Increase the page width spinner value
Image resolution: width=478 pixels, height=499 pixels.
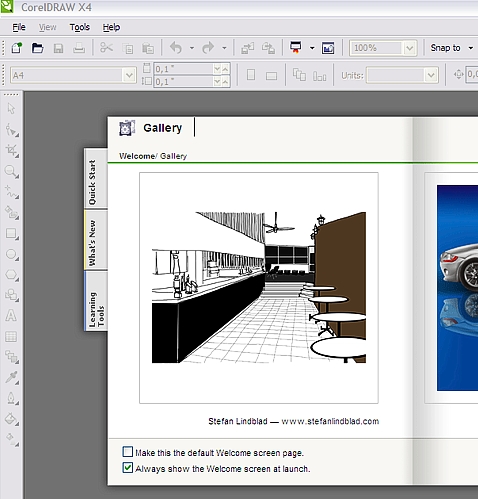[x=226, y=69]
